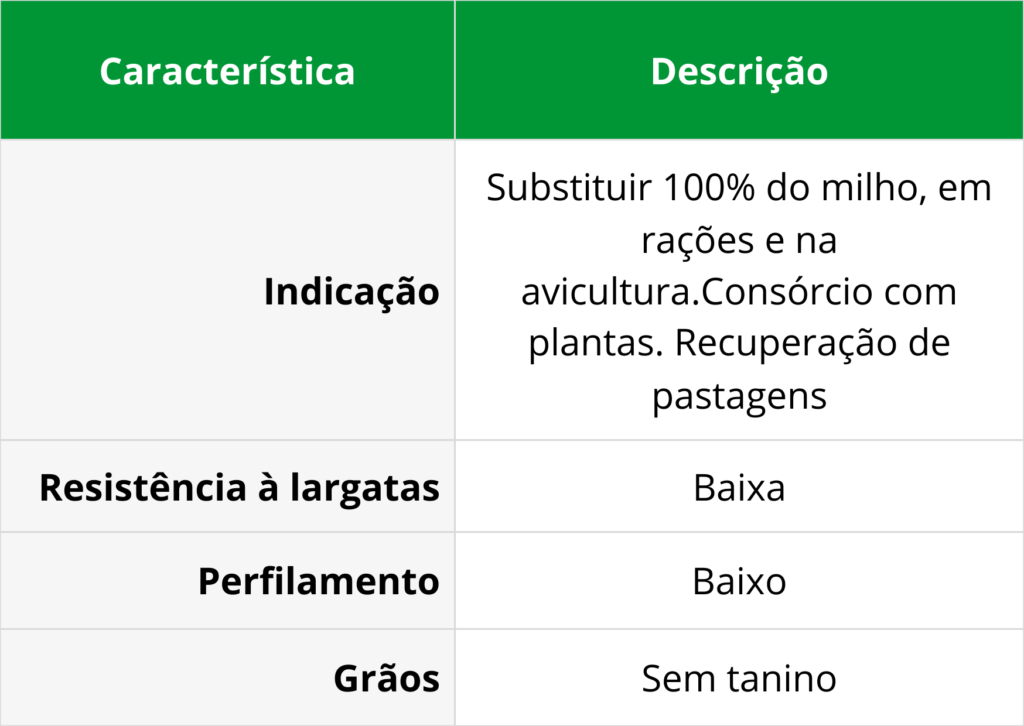Click the Característica column header
The height and width of the screenshot is (726, 1024).
coord(227,72)
